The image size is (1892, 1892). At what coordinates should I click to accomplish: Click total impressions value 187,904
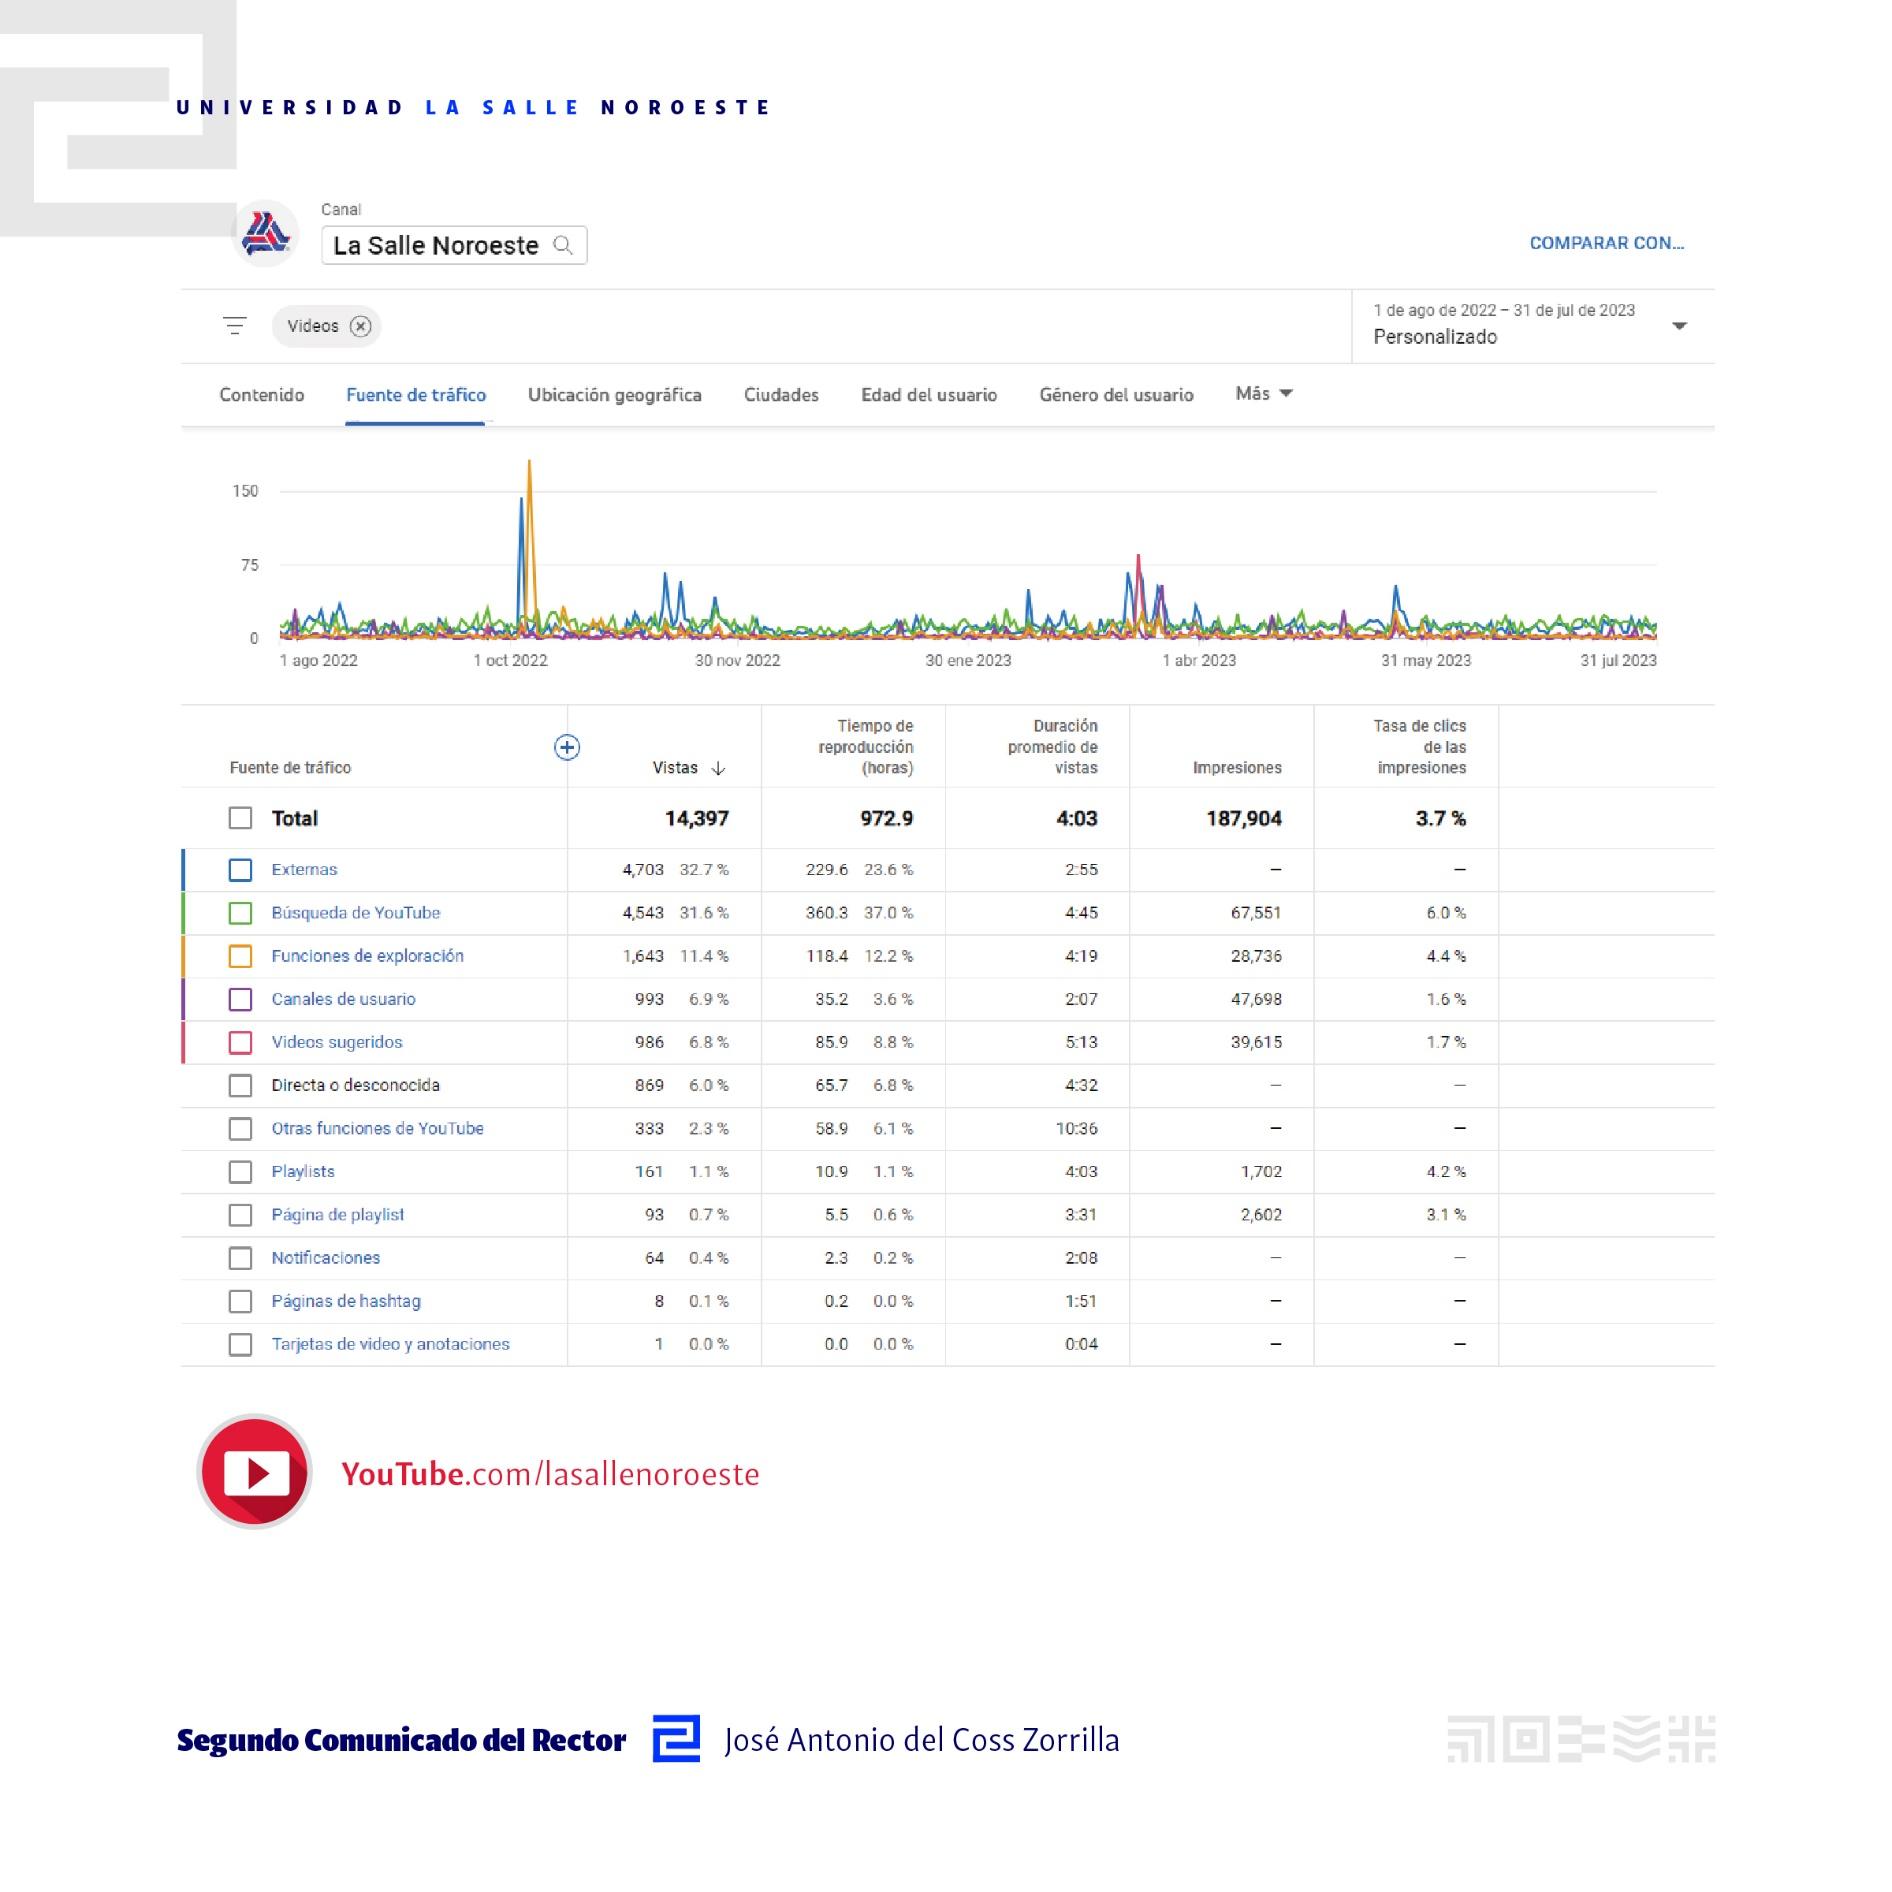click(x=1244, y=818)
